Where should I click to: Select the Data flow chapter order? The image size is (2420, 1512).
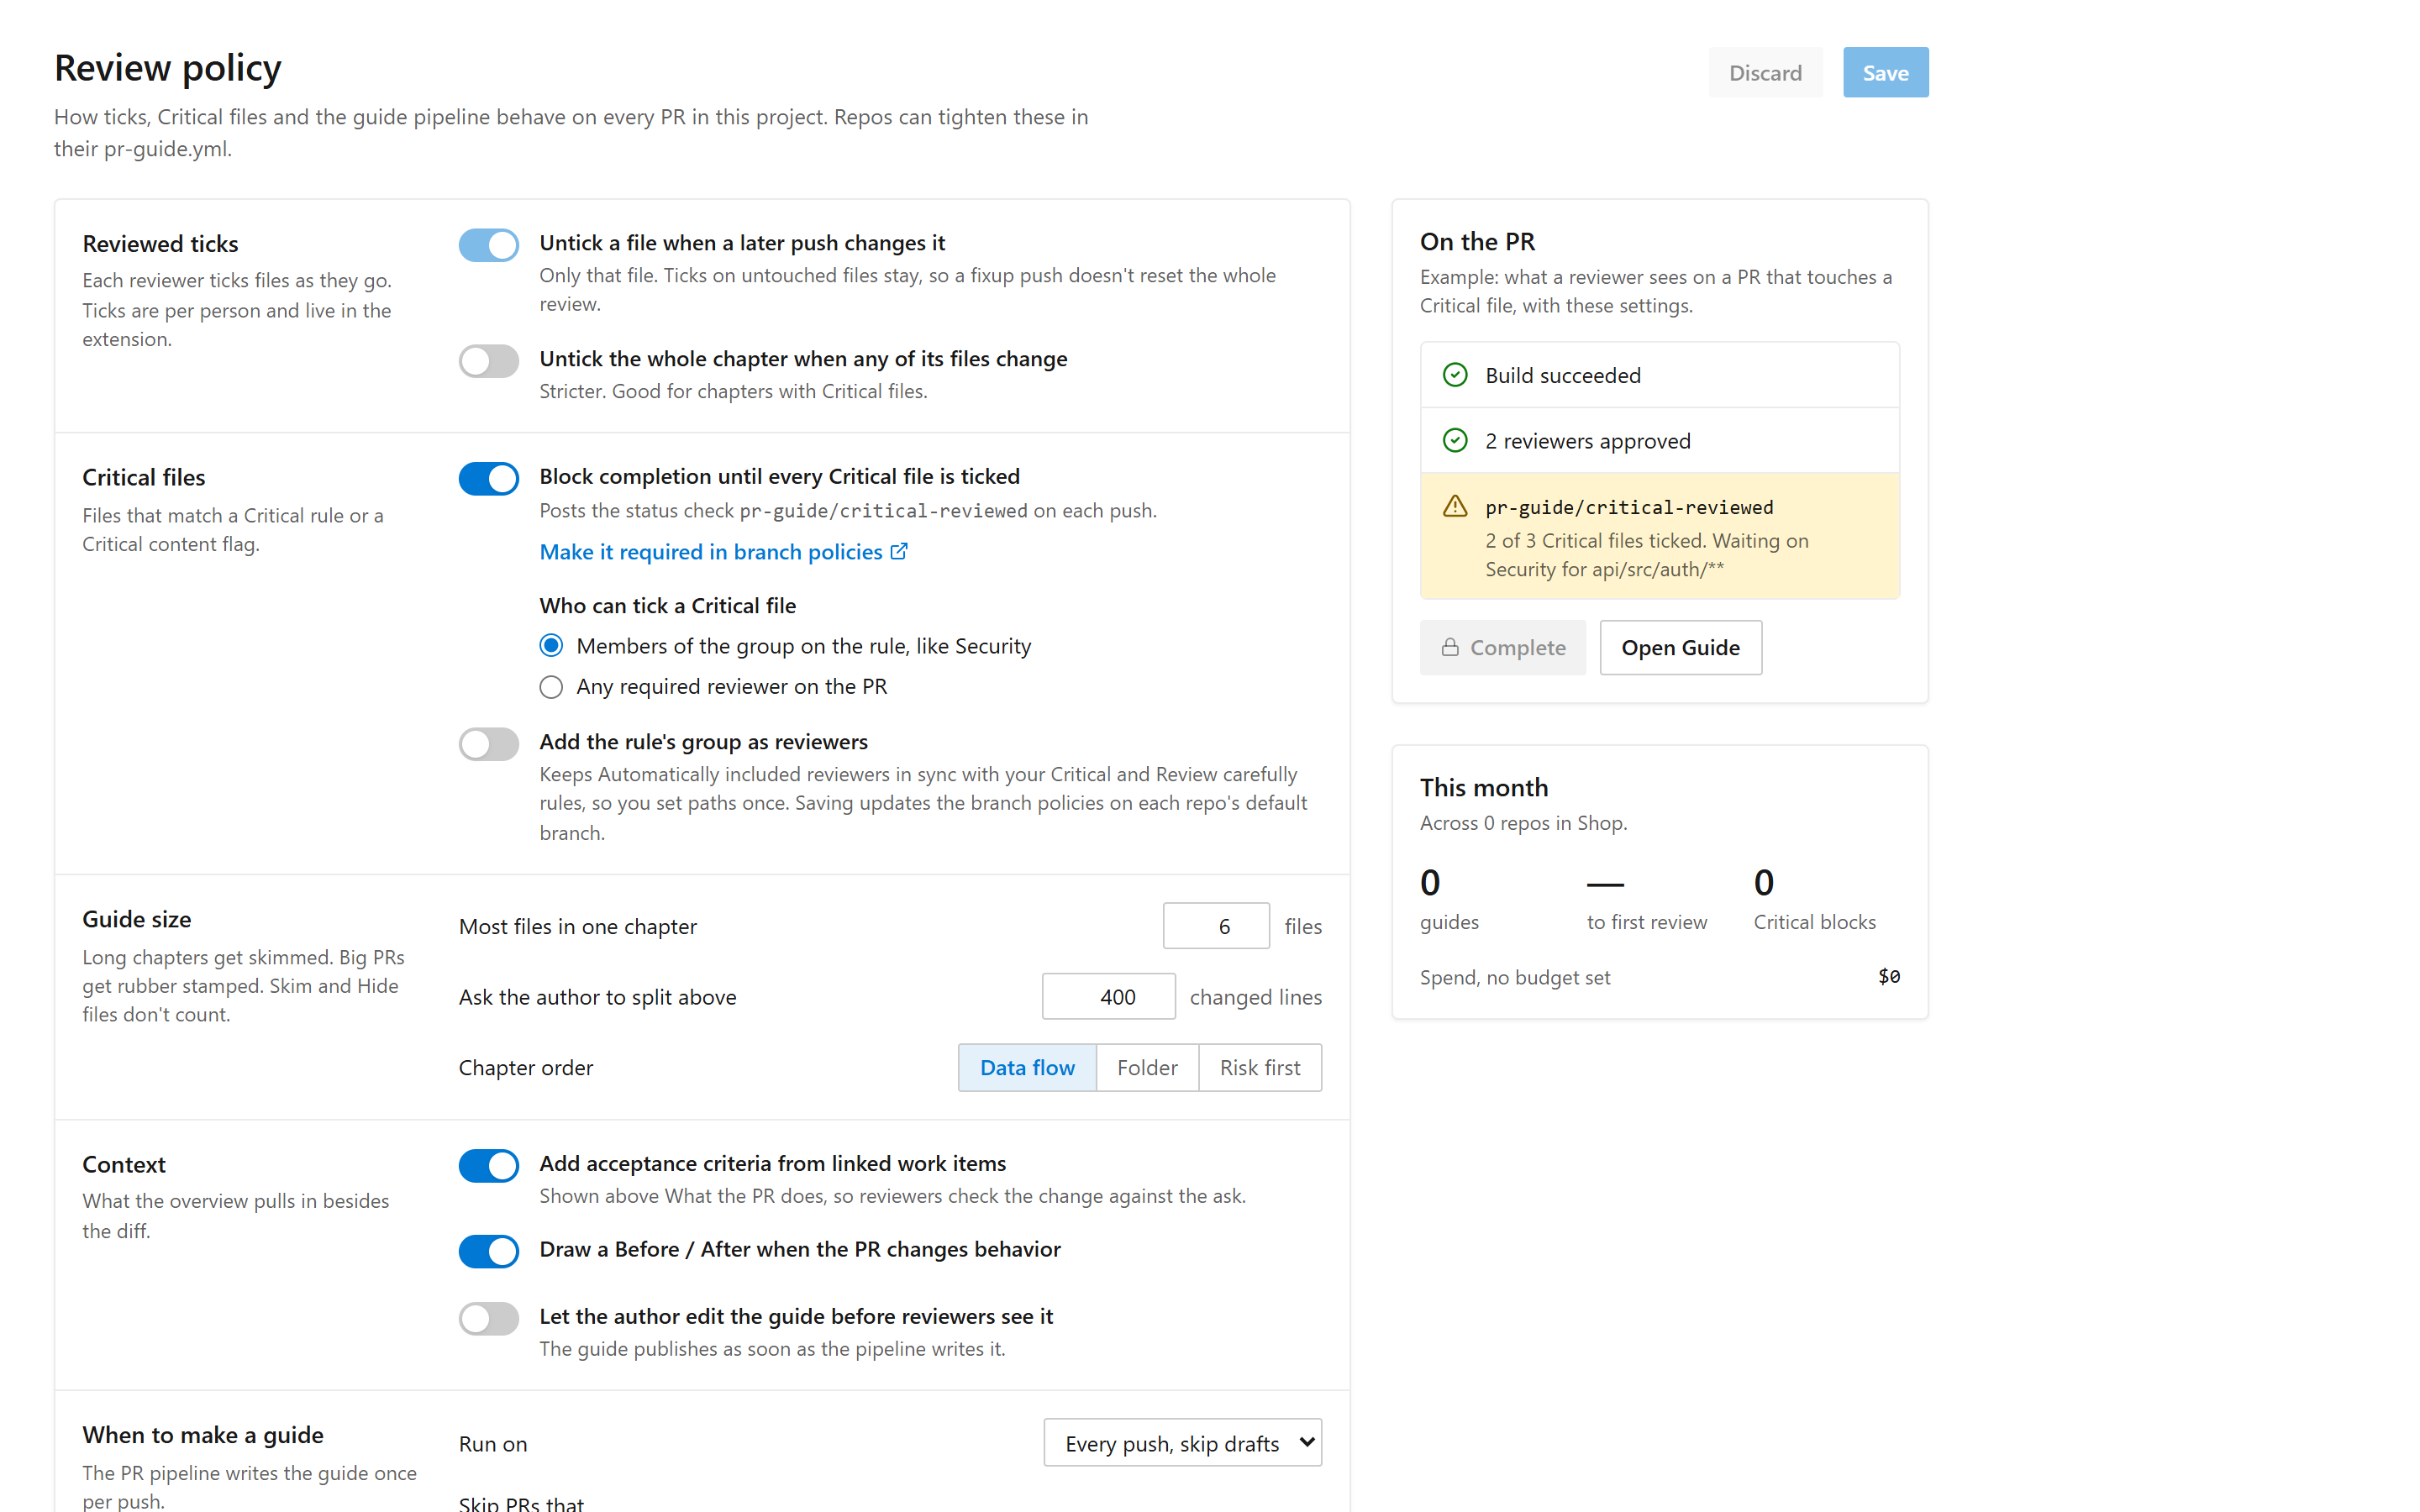(x=1027, y=1068)
